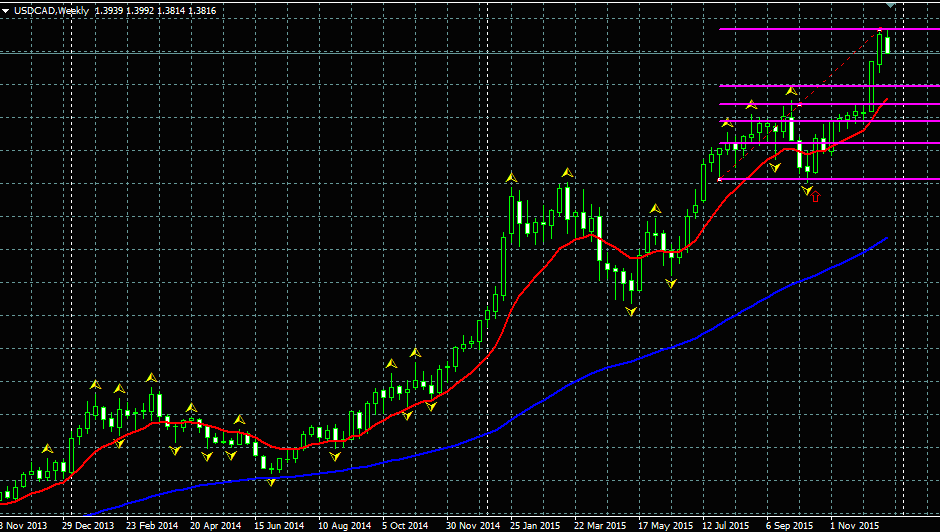Click the 15 Jun 2014 date label

coord(279,525)
